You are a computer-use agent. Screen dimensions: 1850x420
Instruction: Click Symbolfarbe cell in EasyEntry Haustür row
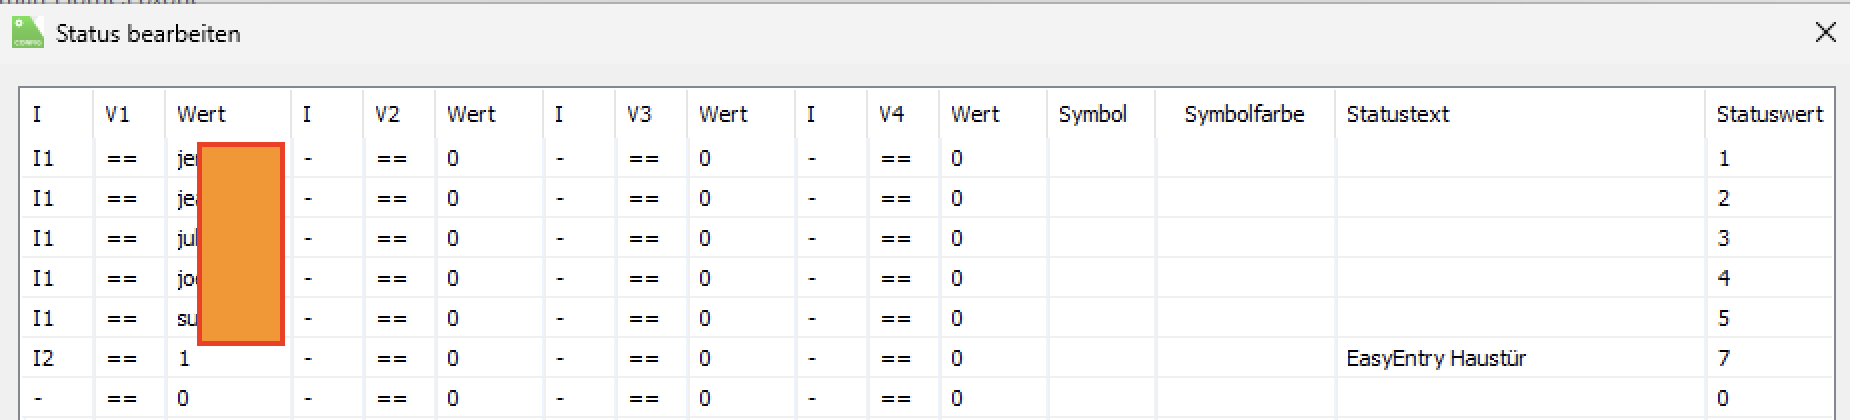(x=1244, y=358)
